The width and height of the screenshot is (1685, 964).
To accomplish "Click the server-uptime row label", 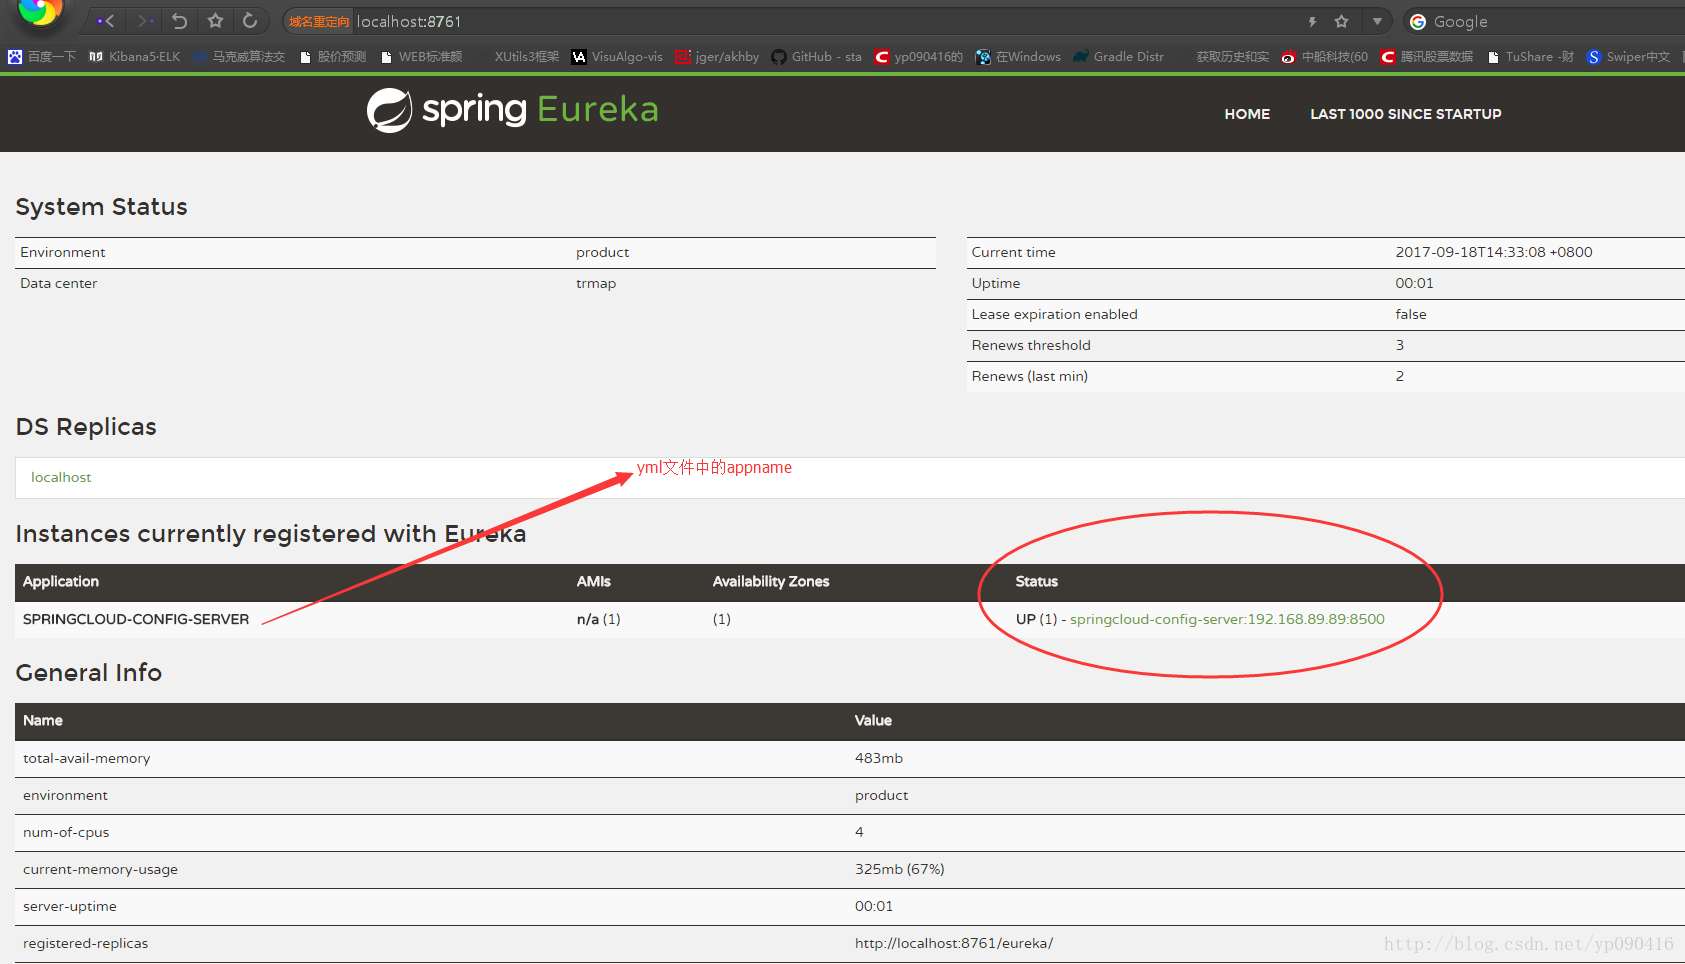I will (70, 906).
